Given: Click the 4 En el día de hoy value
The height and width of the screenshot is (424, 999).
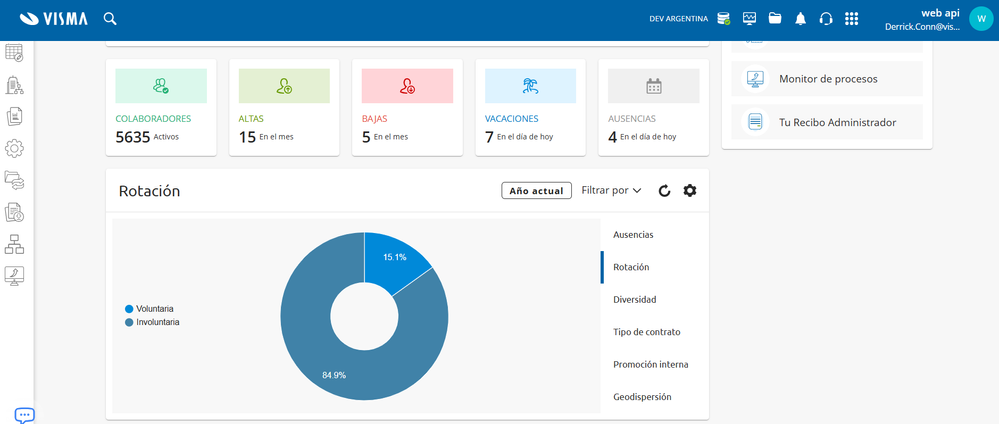Looking at the screenshot, I should pos(642,136).
